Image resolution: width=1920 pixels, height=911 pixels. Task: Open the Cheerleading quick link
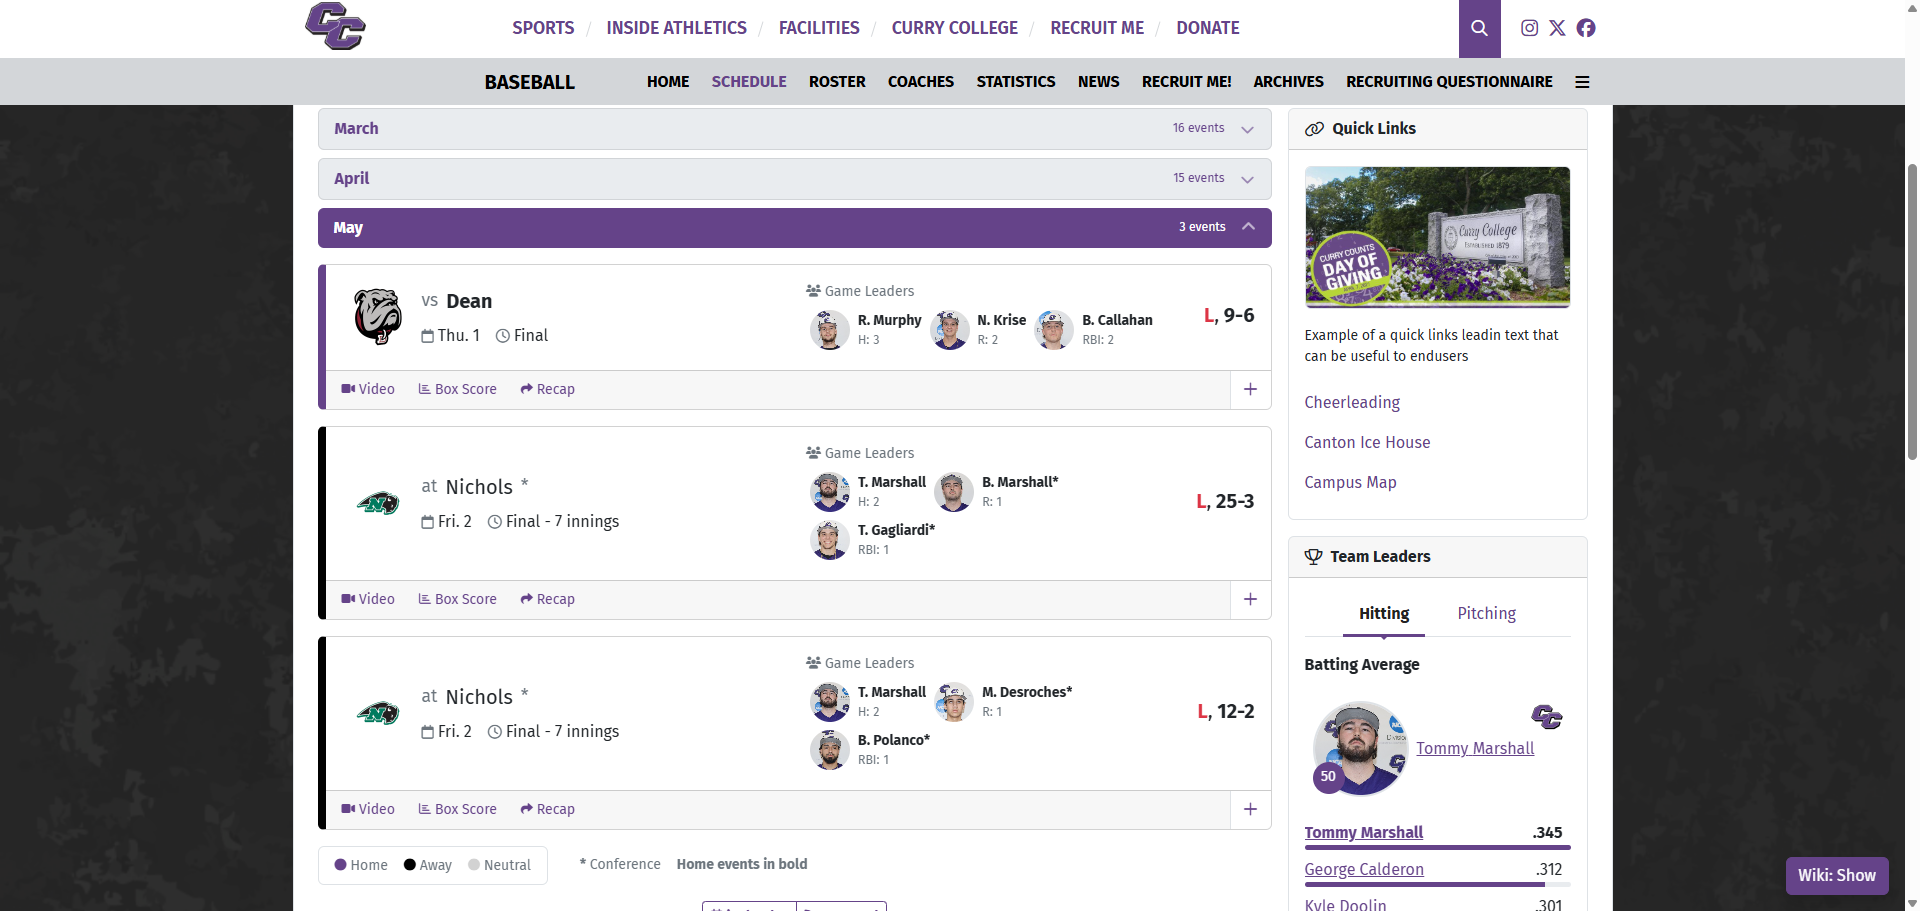coord(1352,402)
